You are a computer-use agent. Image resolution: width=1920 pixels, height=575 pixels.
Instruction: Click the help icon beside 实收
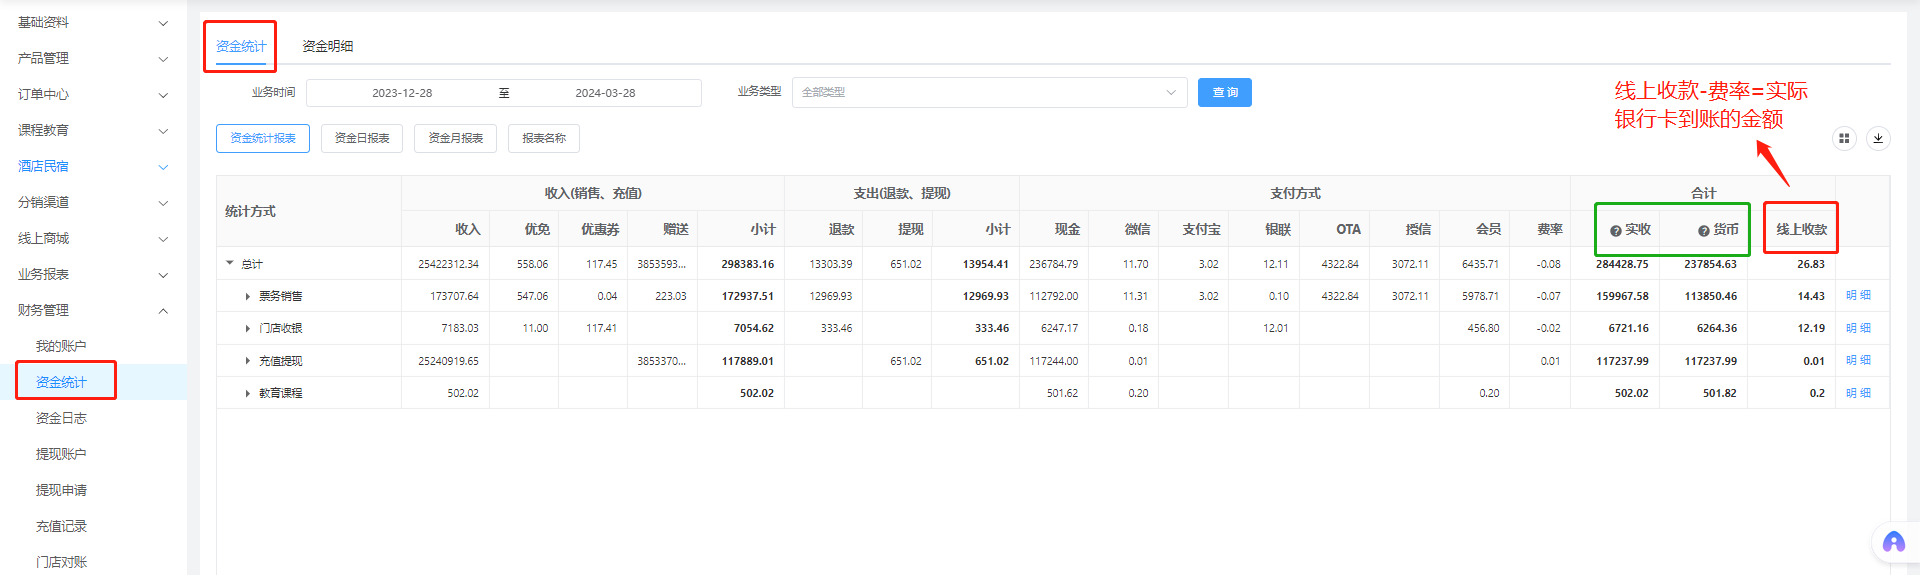tap(1615, 231)
